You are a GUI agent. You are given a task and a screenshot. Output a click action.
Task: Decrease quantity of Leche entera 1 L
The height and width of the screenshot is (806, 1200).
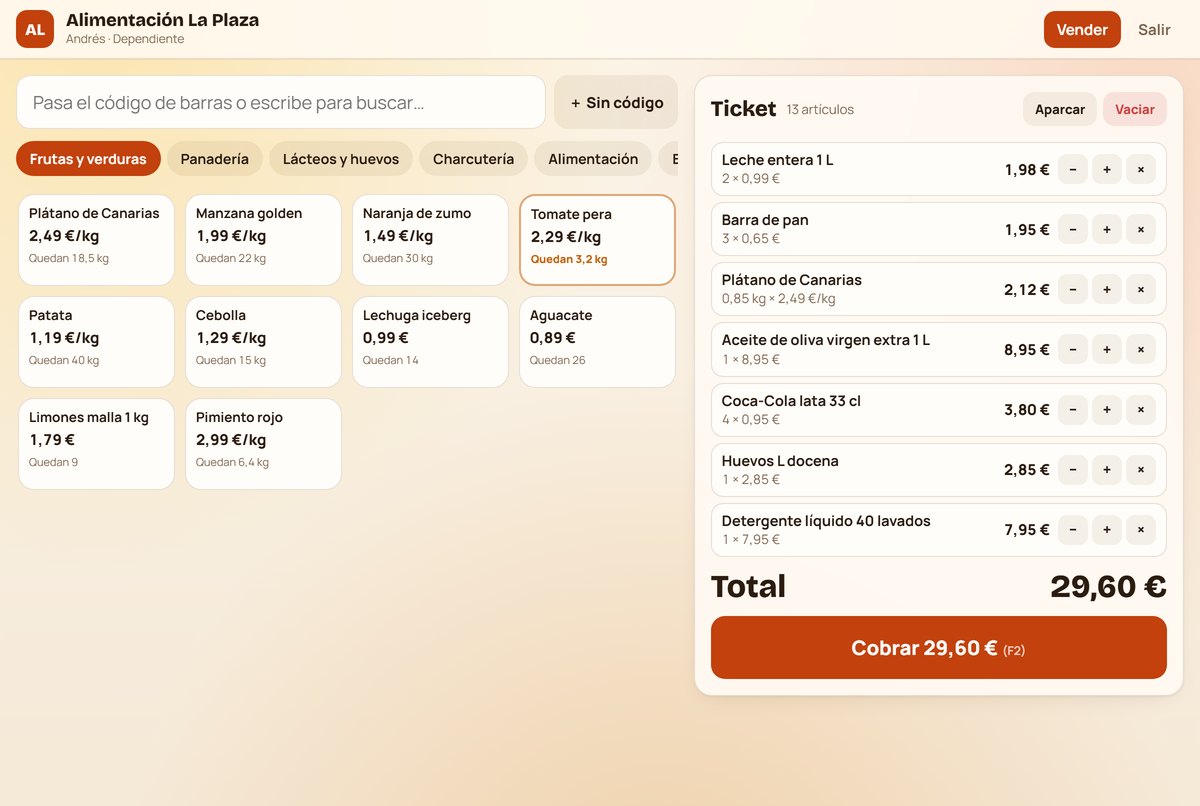1072,170
